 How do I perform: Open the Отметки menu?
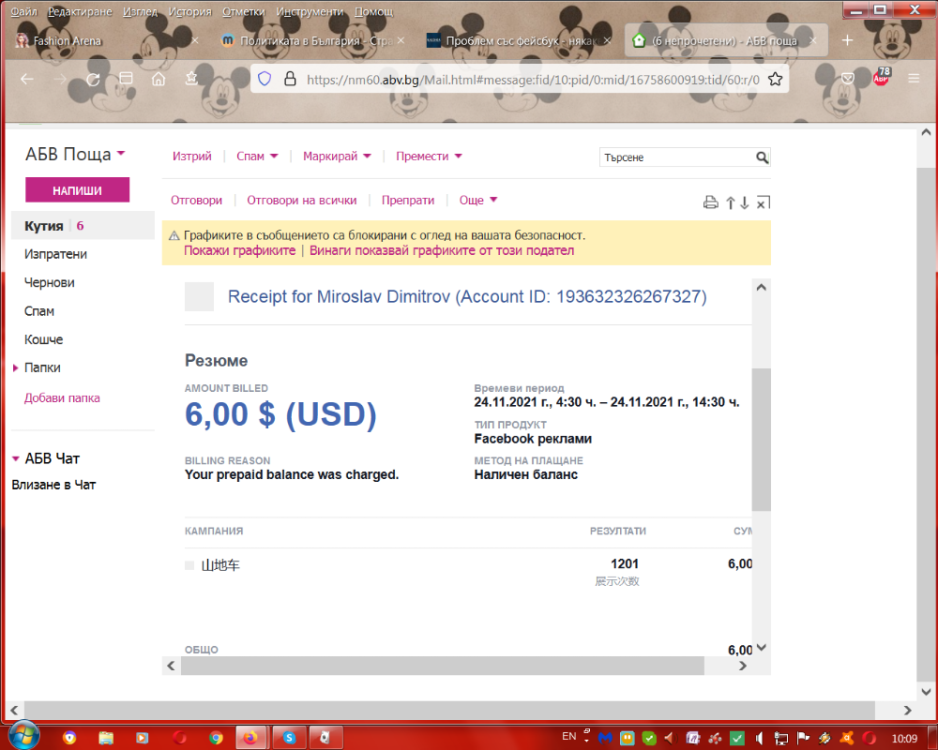pyautogui.click(x=243, y=11)
